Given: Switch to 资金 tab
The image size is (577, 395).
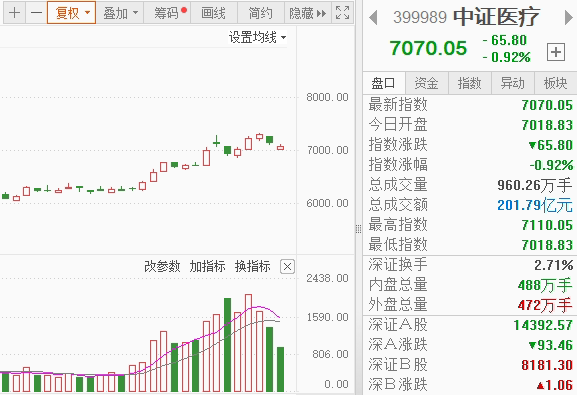Looking at the screenshot, I should tap(426, 83).
